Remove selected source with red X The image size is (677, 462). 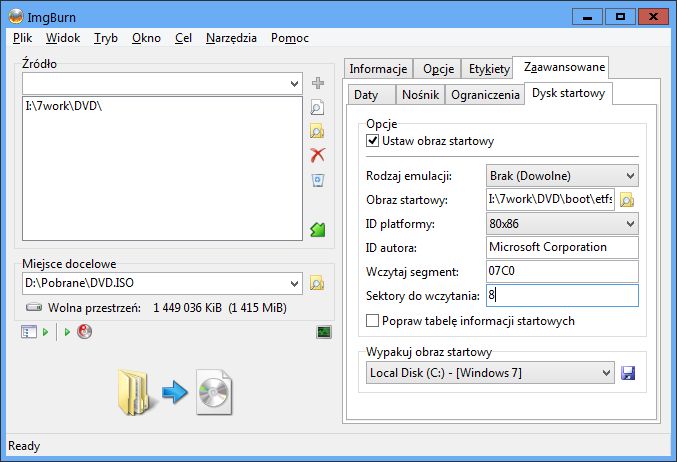point(317,155)
